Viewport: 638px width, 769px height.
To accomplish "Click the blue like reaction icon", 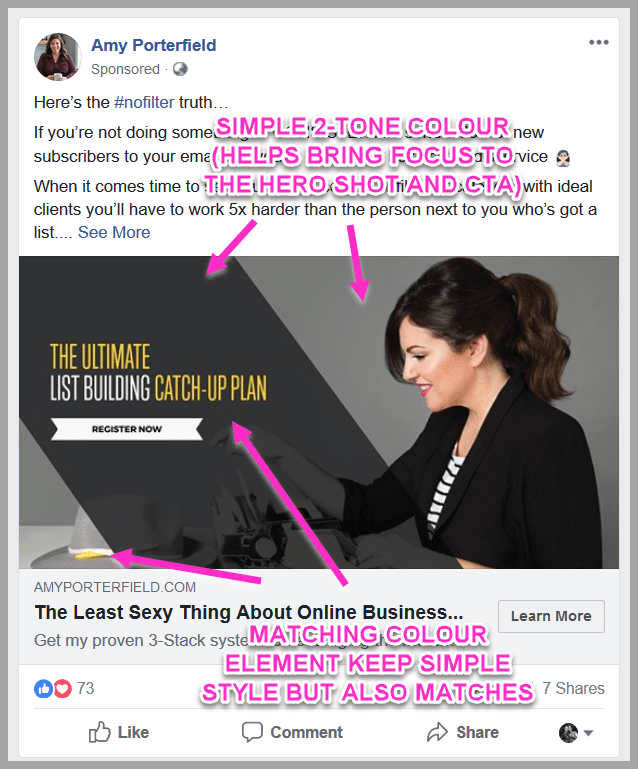I will (x=43, y=689).
